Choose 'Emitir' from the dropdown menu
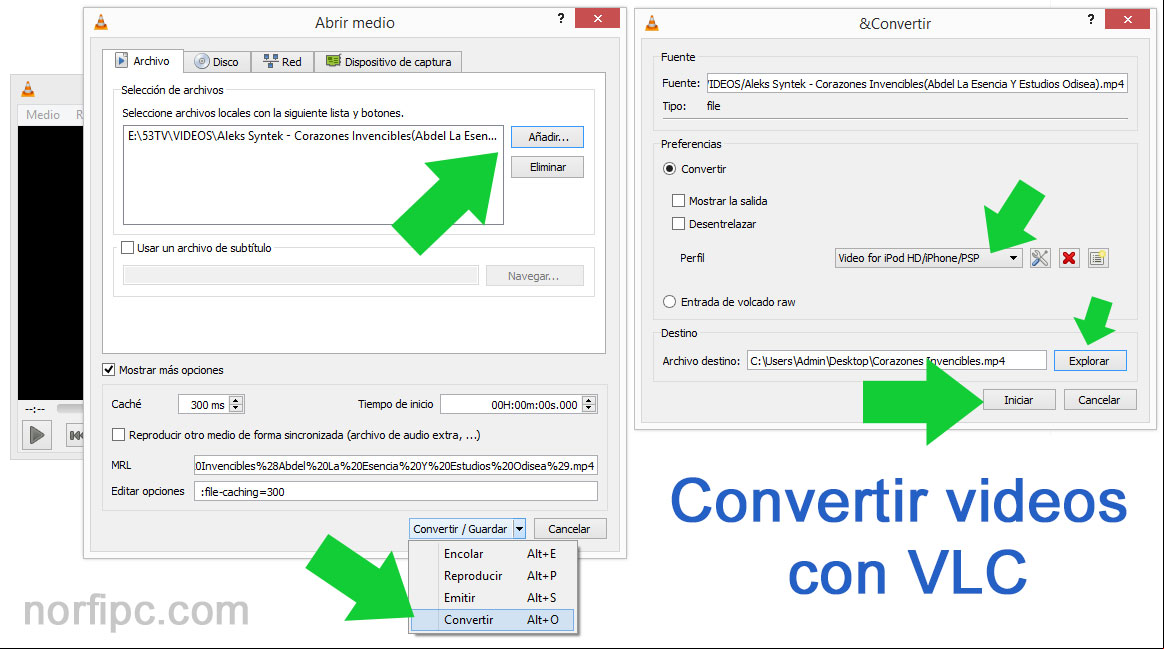 [x=494, y=598]
